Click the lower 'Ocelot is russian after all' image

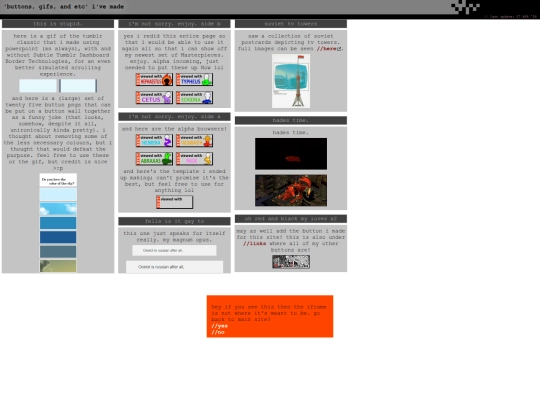[x=174, y=267]
